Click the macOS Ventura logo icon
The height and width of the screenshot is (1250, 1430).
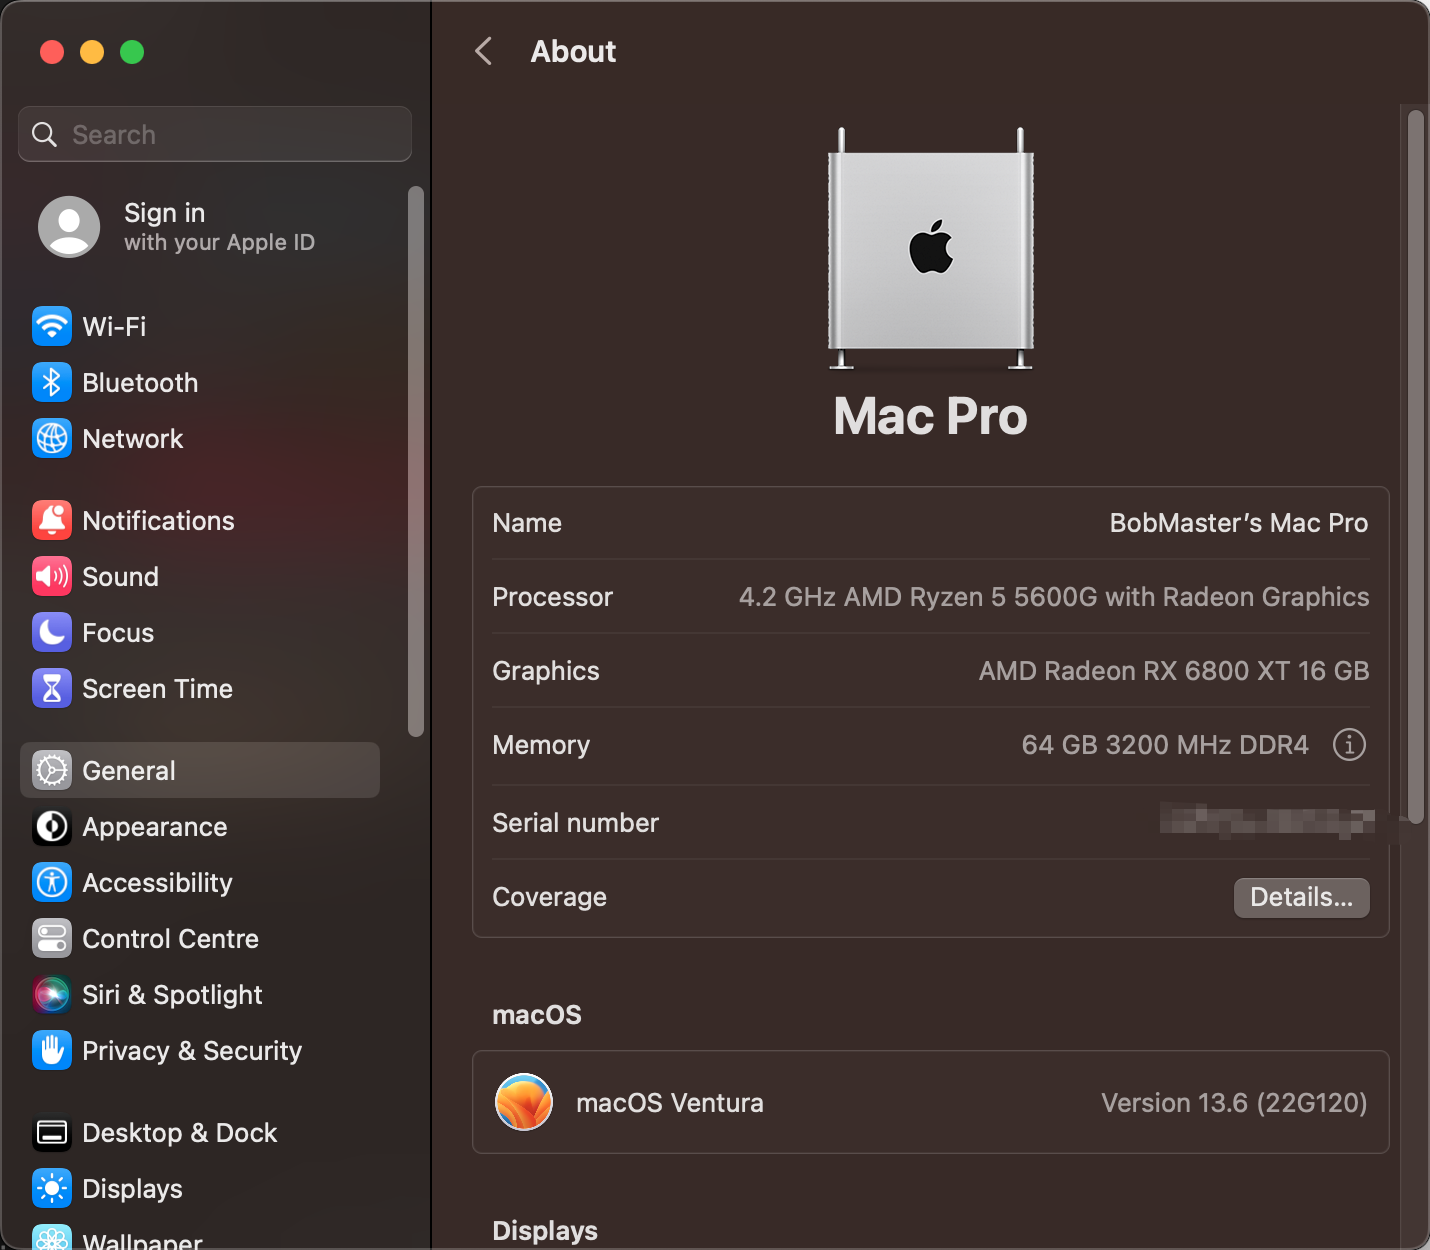coord(524,1102)
